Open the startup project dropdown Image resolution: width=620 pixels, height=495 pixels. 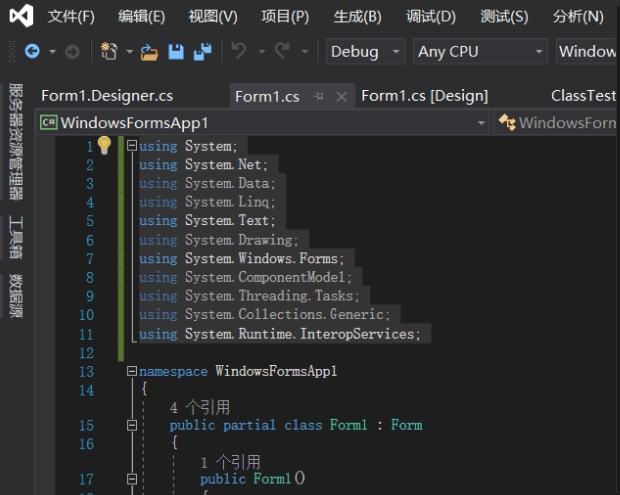(588, 51)
